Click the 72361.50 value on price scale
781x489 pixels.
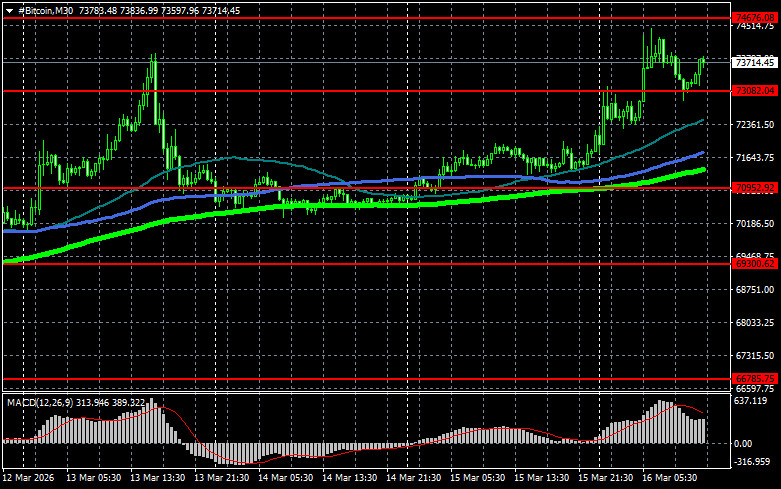click(755, 124)
